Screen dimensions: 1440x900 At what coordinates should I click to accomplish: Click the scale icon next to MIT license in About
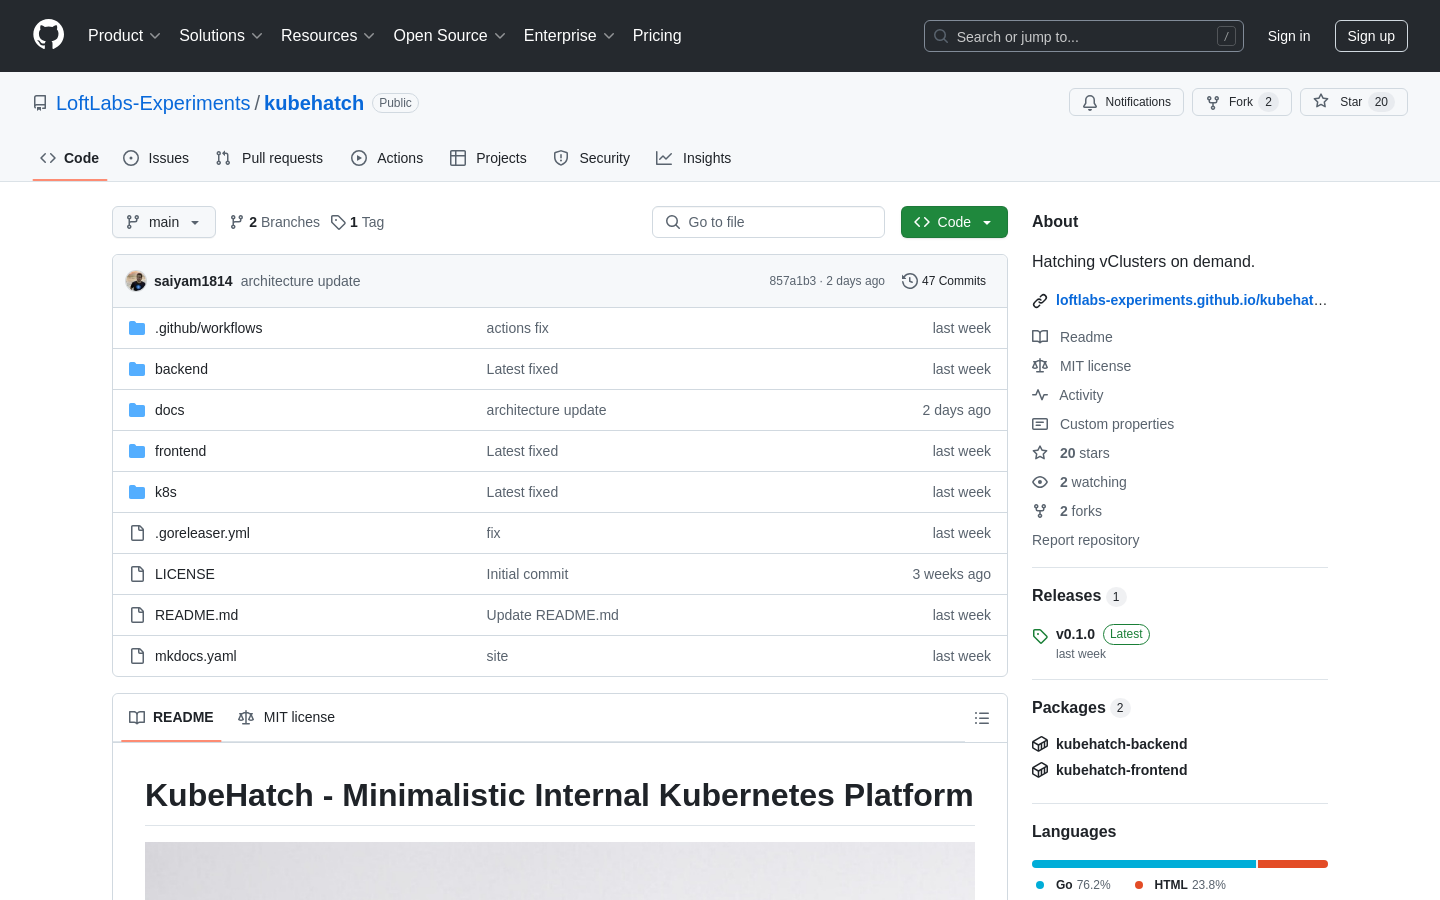click(x=1040, y=366)
